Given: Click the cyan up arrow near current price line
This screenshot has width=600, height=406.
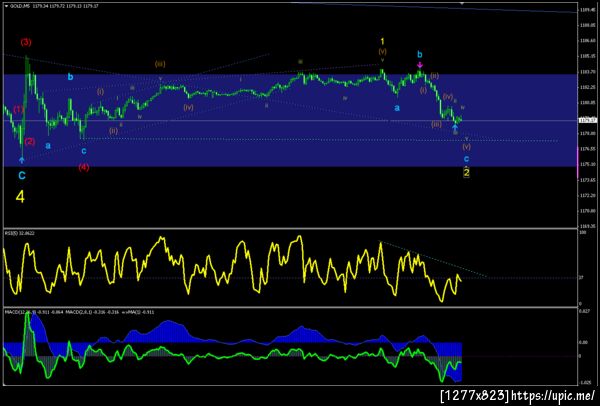Looking at the screenshot, I should point(455,126).
